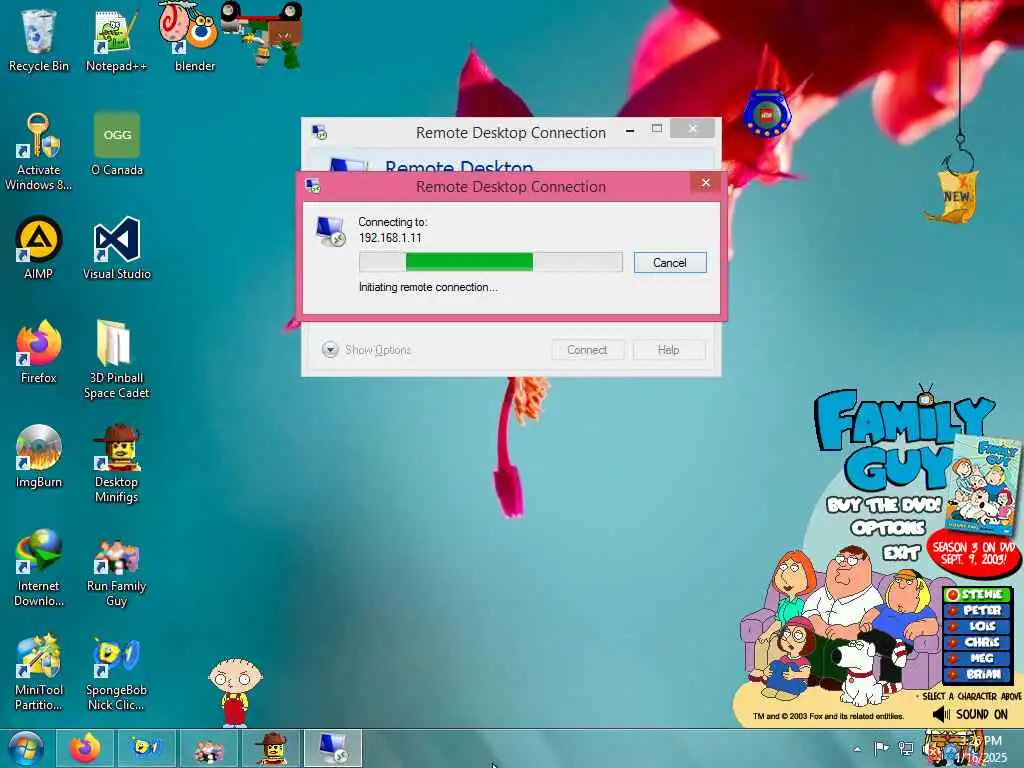Open the 3D Pinball Space Cadet folder
This screenshot has width=1024, height=768.
(116, 359)
